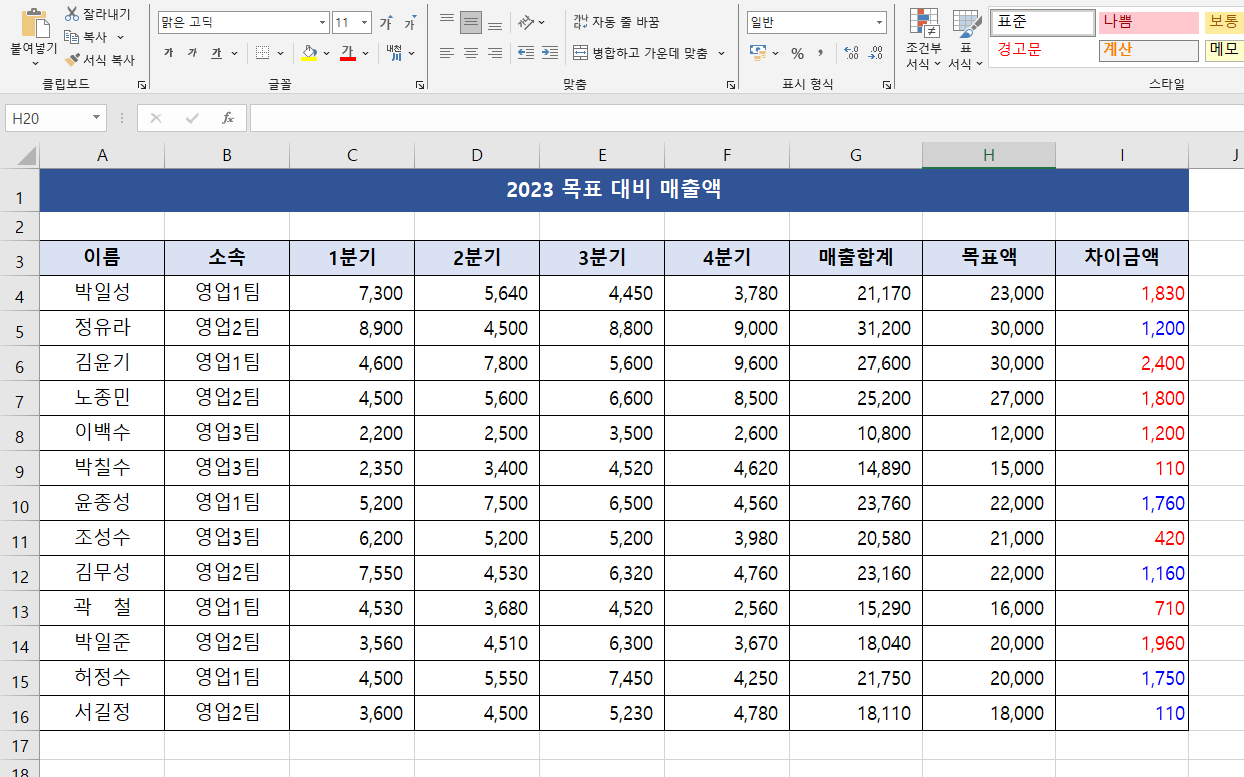Decrease the indent level

click(526, 53)
